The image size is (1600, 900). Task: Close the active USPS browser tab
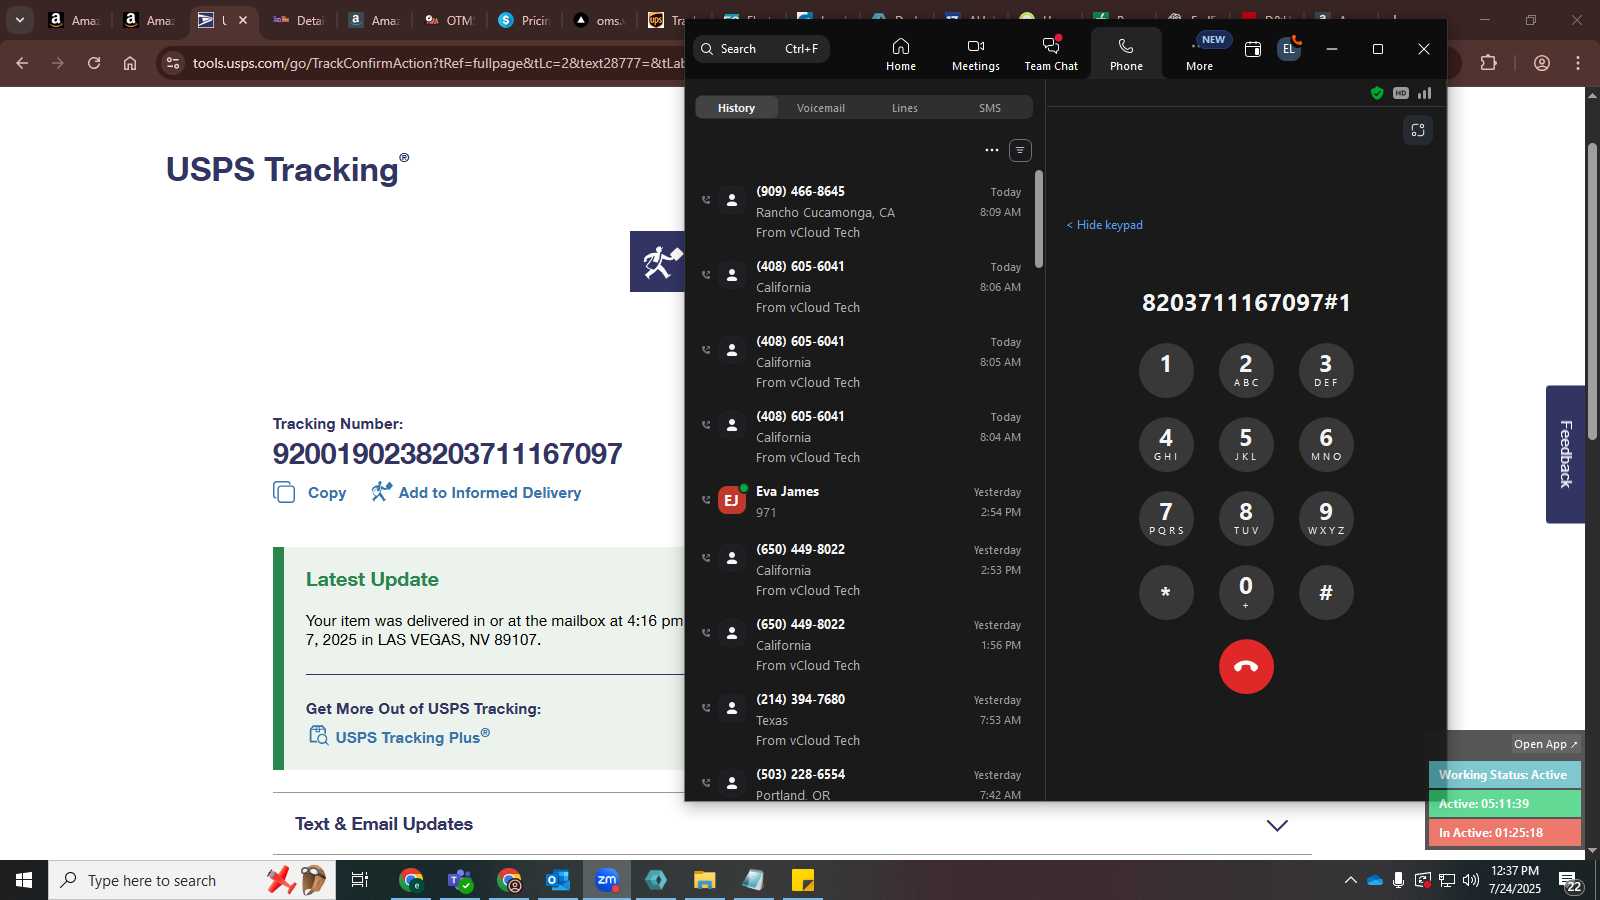click(242, 20)
